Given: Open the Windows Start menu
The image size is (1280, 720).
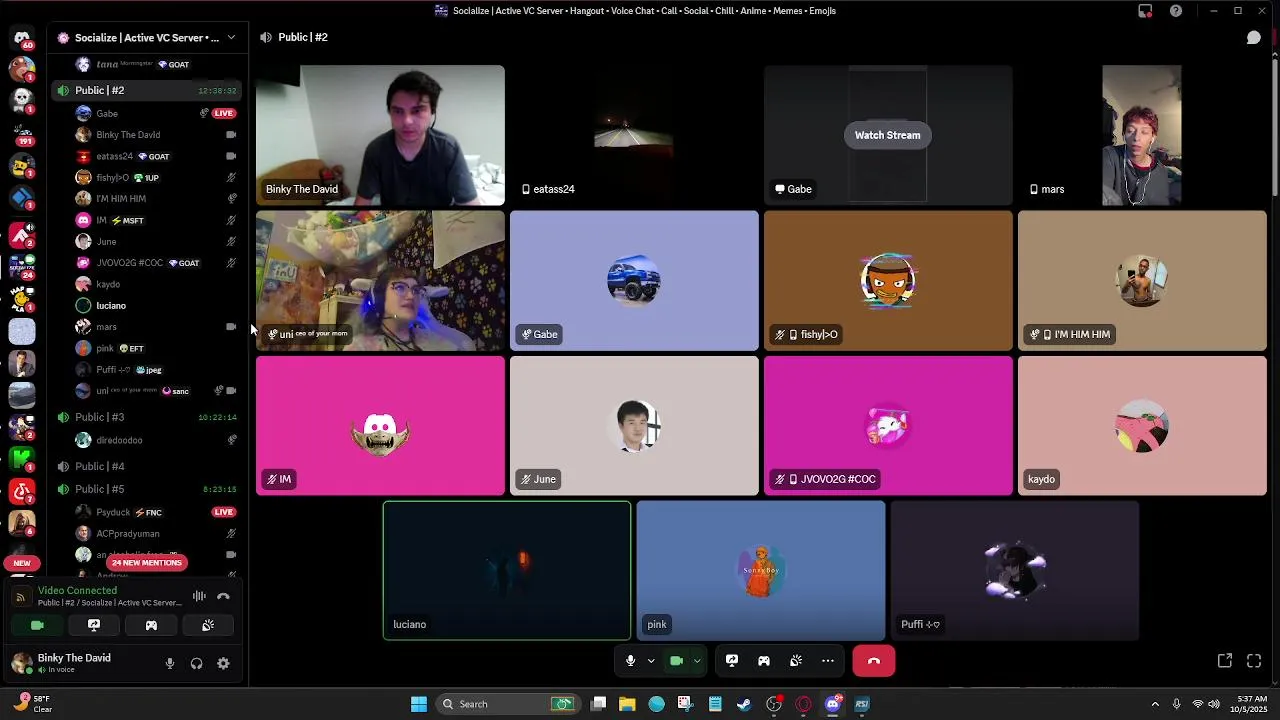Looking at the screenshot, I should point(419,704).
